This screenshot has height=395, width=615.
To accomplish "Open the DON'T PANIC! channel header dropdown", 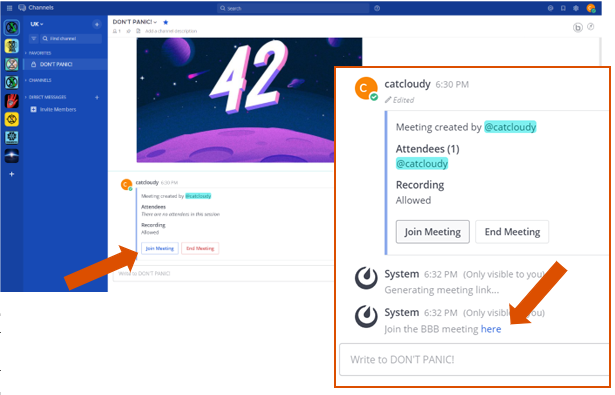I will pyautogui.click(x=135, y=22).
